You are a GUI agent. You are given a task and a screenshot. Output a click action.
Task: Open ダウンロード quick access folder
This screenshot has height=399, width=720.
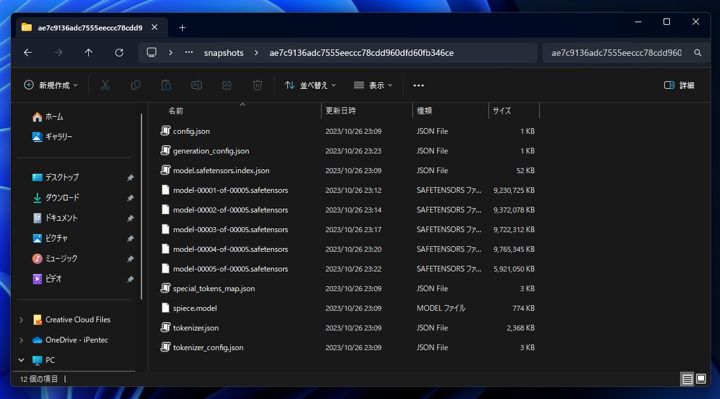(56, 198)
